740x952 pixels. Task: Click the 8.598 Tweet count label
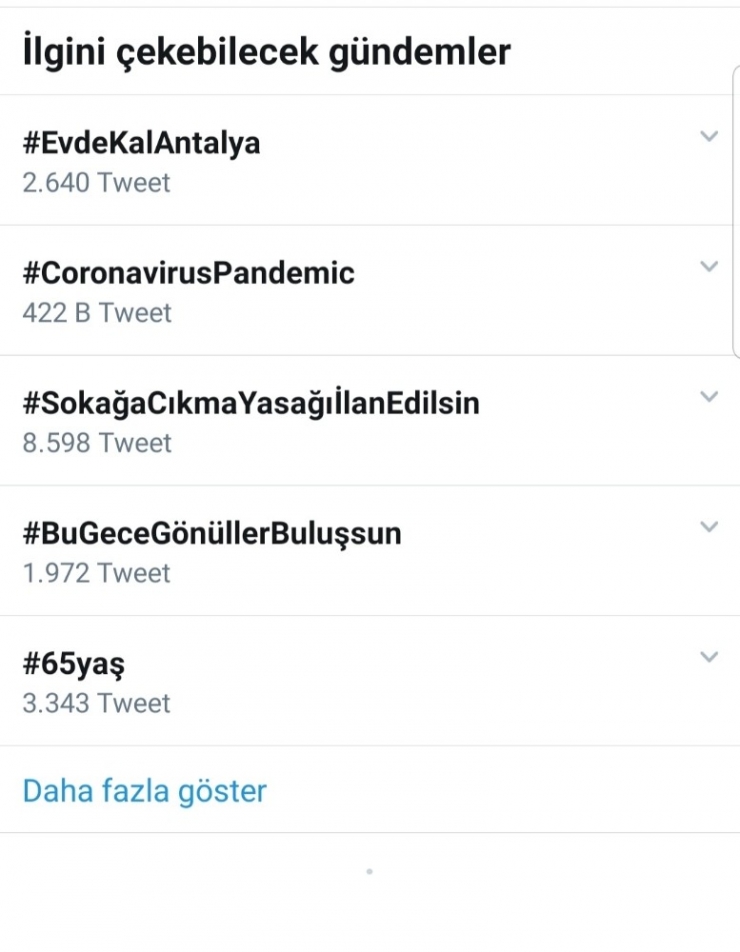coord(96,442)
